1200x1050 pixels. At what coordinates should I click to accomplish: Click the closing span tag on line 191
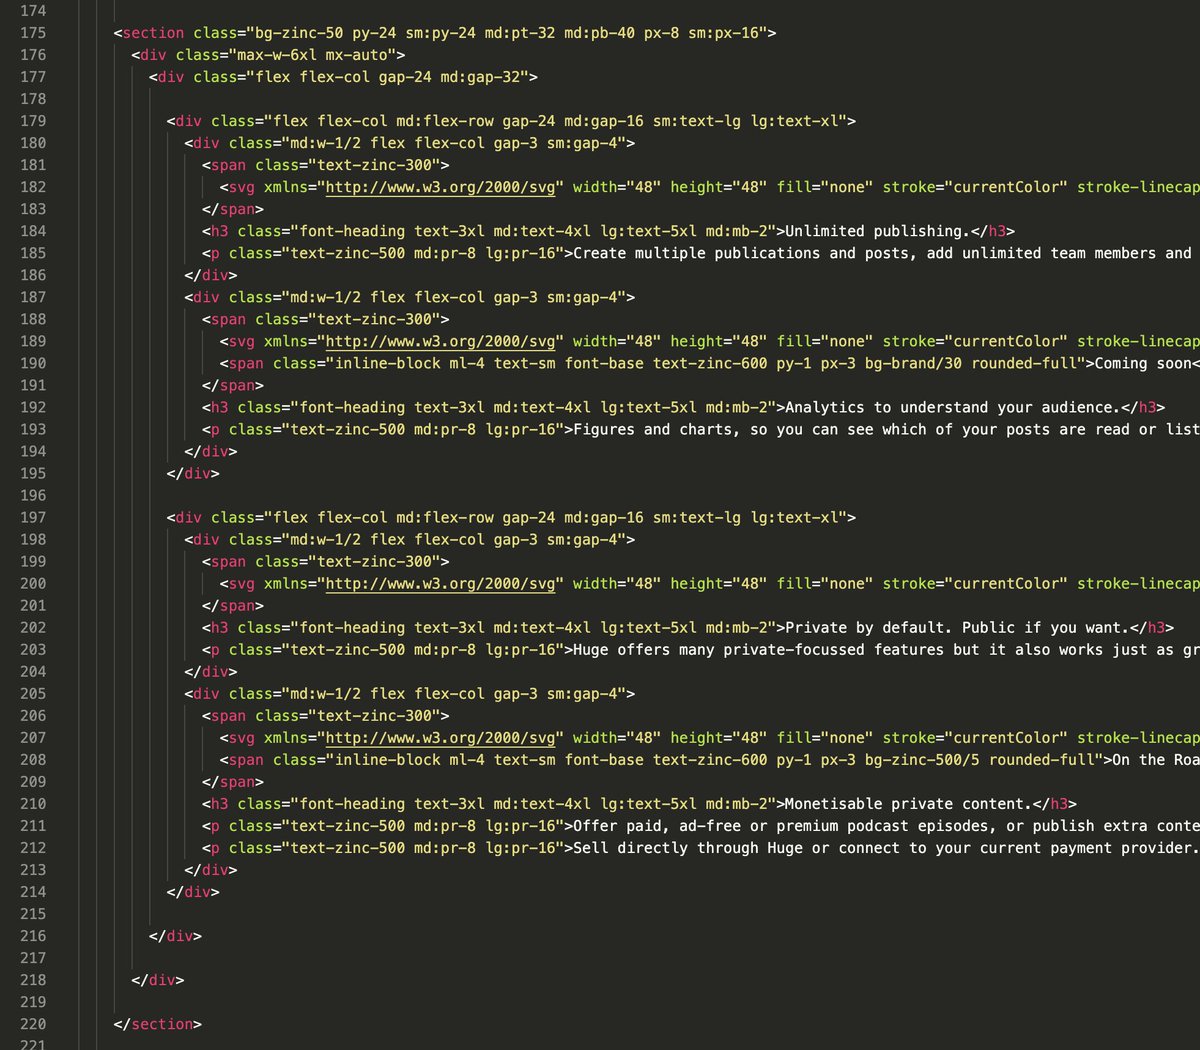click(233, 385)
